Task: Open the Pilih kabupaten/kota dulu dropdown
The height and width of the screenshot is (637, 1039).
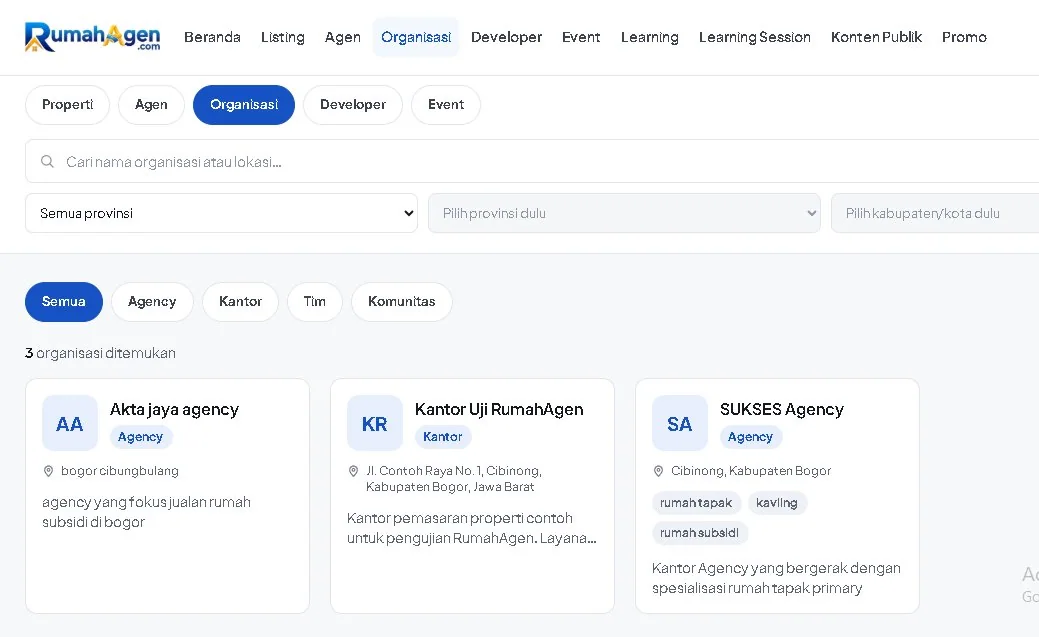Action: point(935,213)
